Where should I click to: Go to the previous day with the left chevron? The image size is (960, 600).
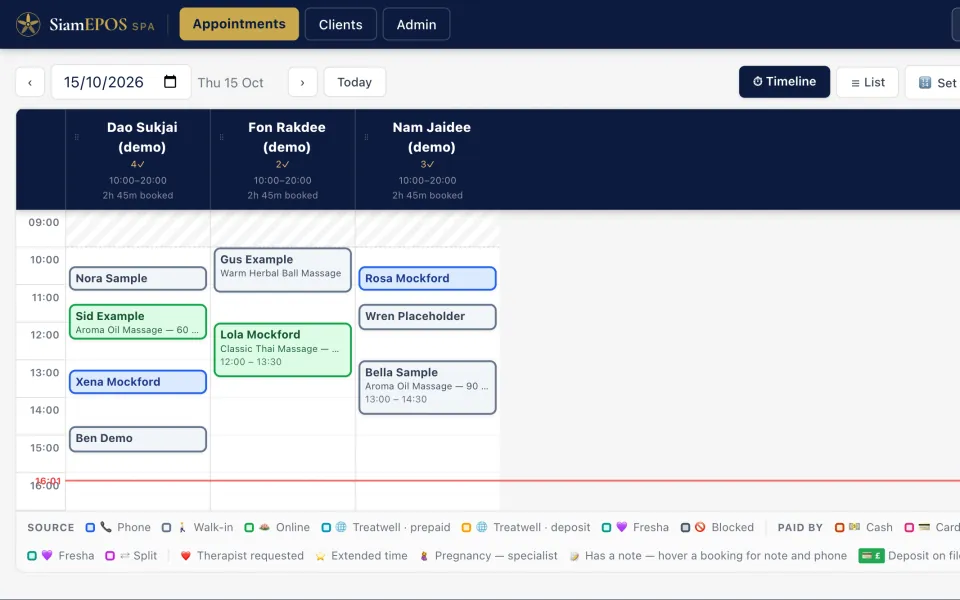[x=30, y=82]
